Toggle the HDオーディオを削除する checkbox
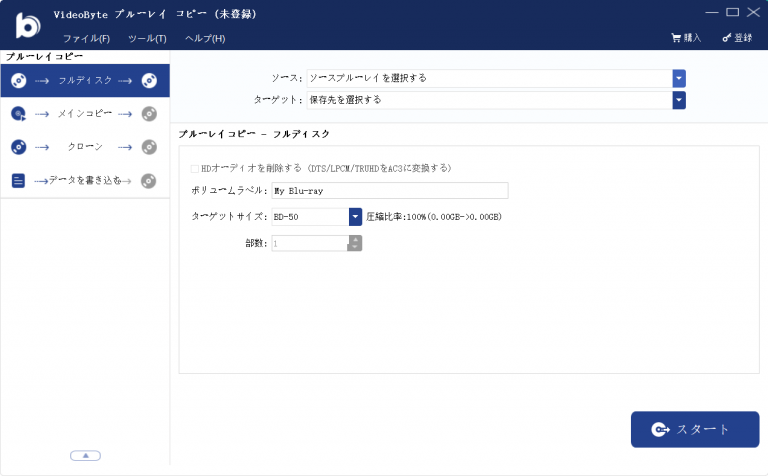Image resolution: width=768 pixels, height=476 pixels. (x=194, y=168)
